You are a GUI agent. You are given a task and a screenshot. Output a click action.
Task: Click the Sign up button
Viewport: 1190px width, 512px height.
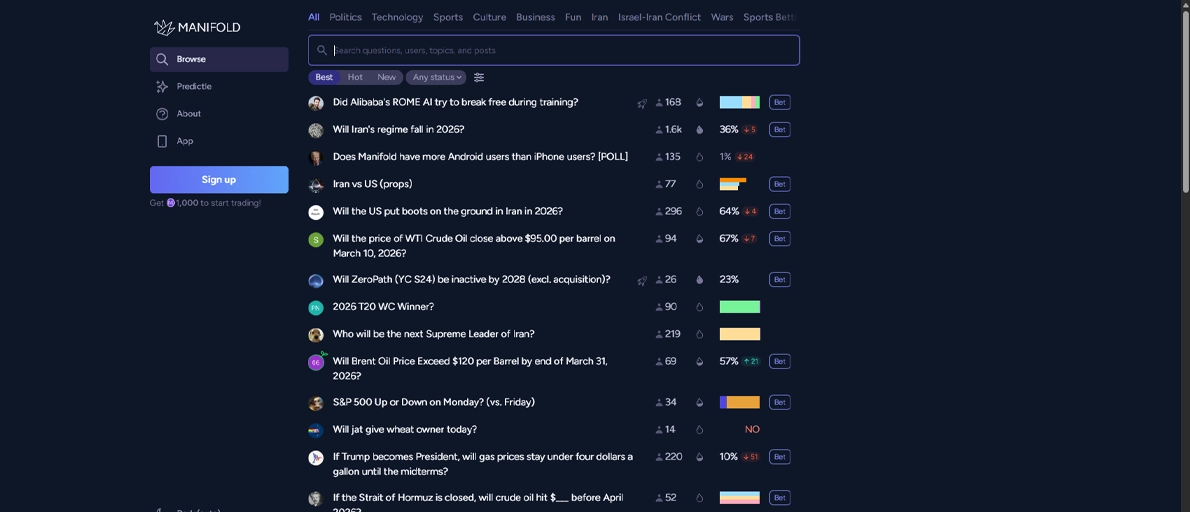[219, 180]
